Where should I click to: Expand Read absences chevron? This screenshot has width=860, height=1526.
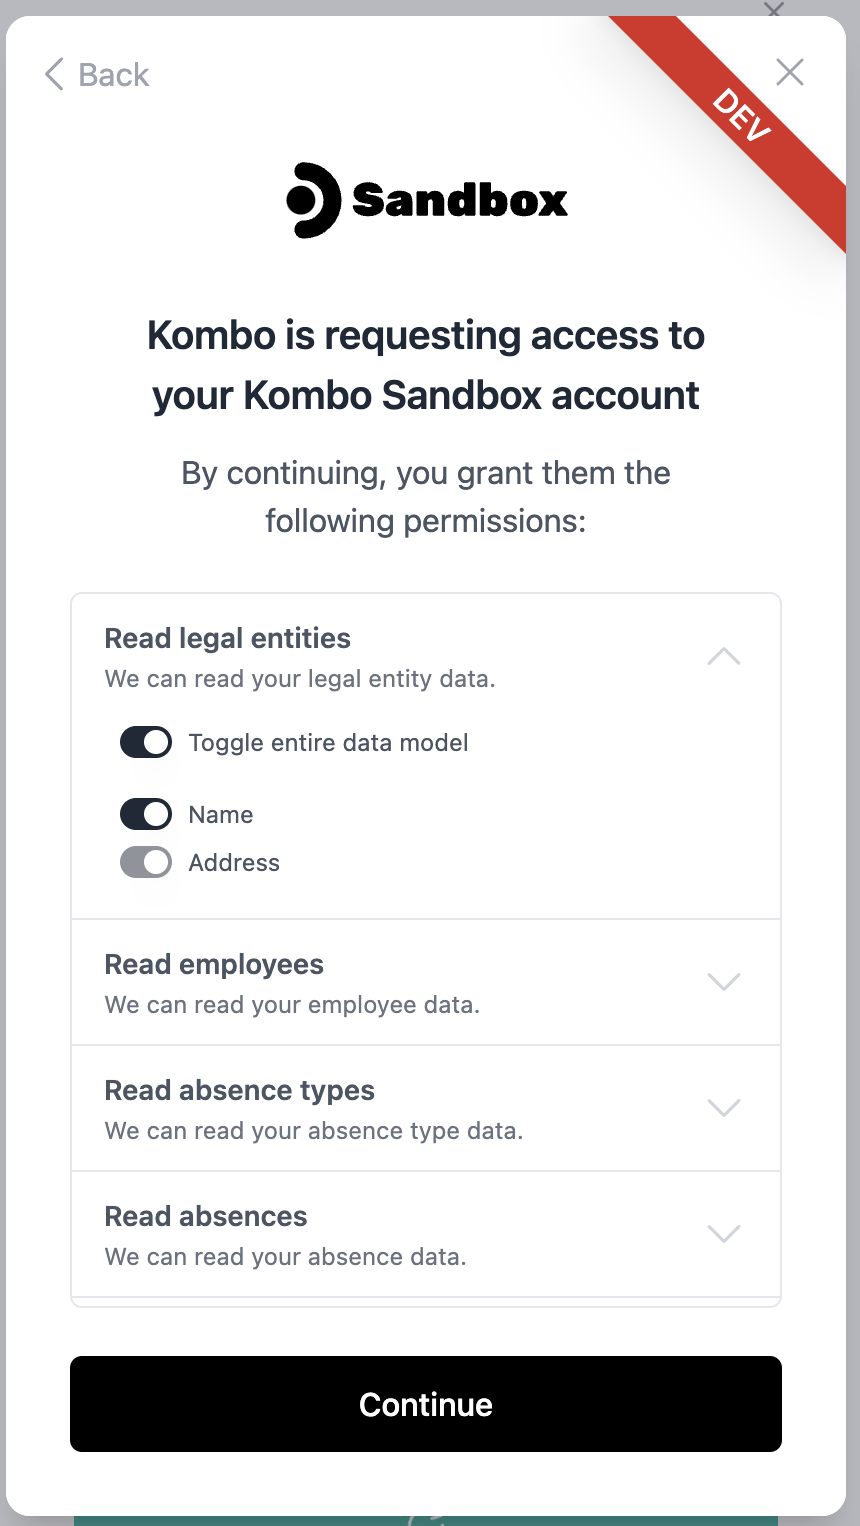coord(724,1233)
